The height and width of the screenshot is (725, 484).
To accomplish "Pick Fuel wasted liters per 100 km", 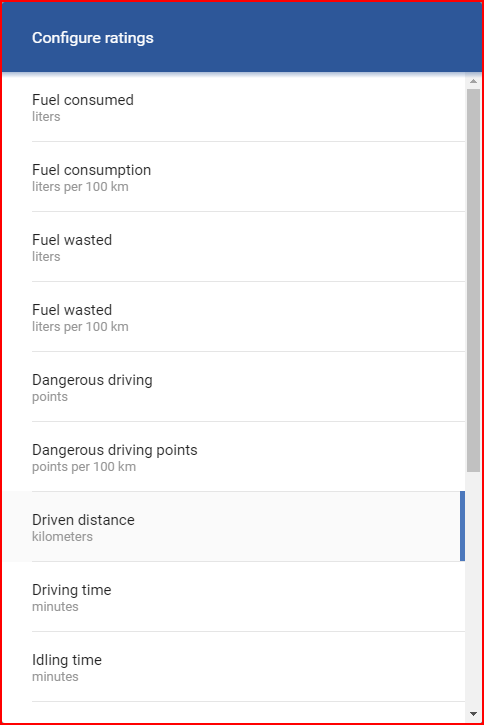I will click(x=233, y=317).
